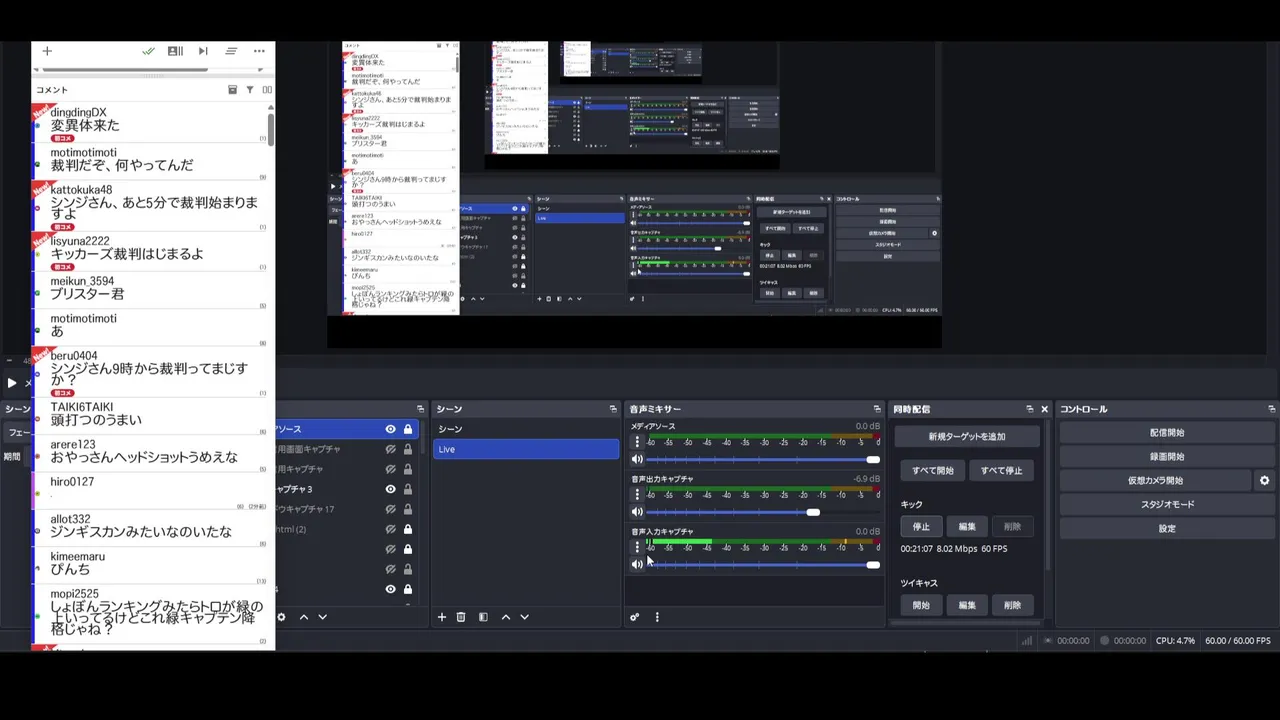Move scene up in scenes toolbar
Image resolution: width=1280 pixels, height=720 pixels.
506,617
